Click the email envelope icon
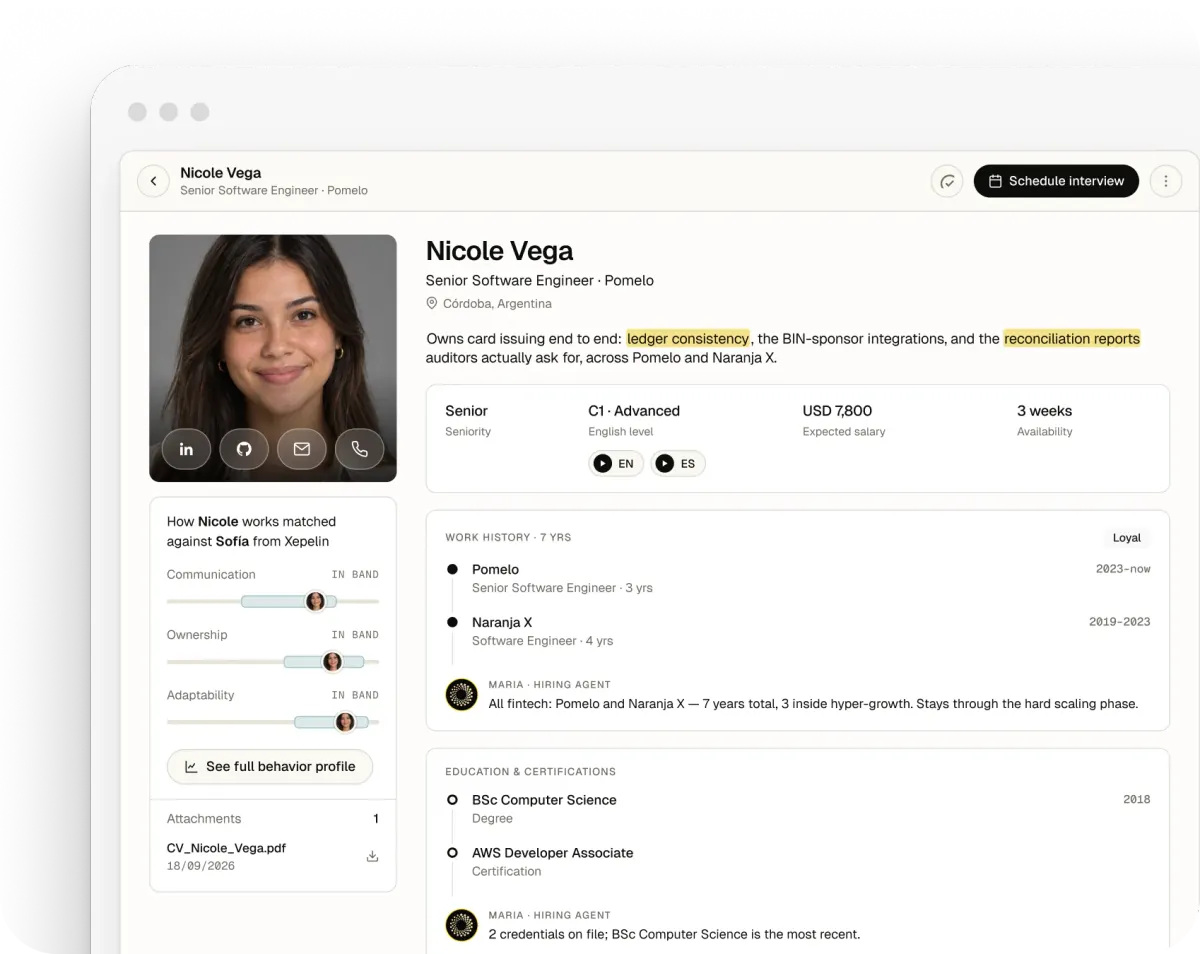This screenshot has width=1200, height=954. point(302,449)
